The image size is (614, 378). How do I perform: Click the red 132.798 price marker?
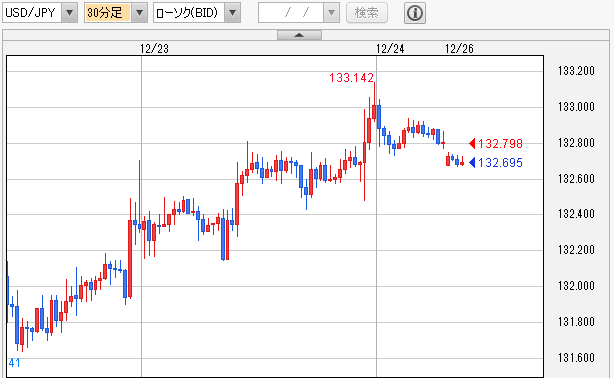(x=496, y=144)
